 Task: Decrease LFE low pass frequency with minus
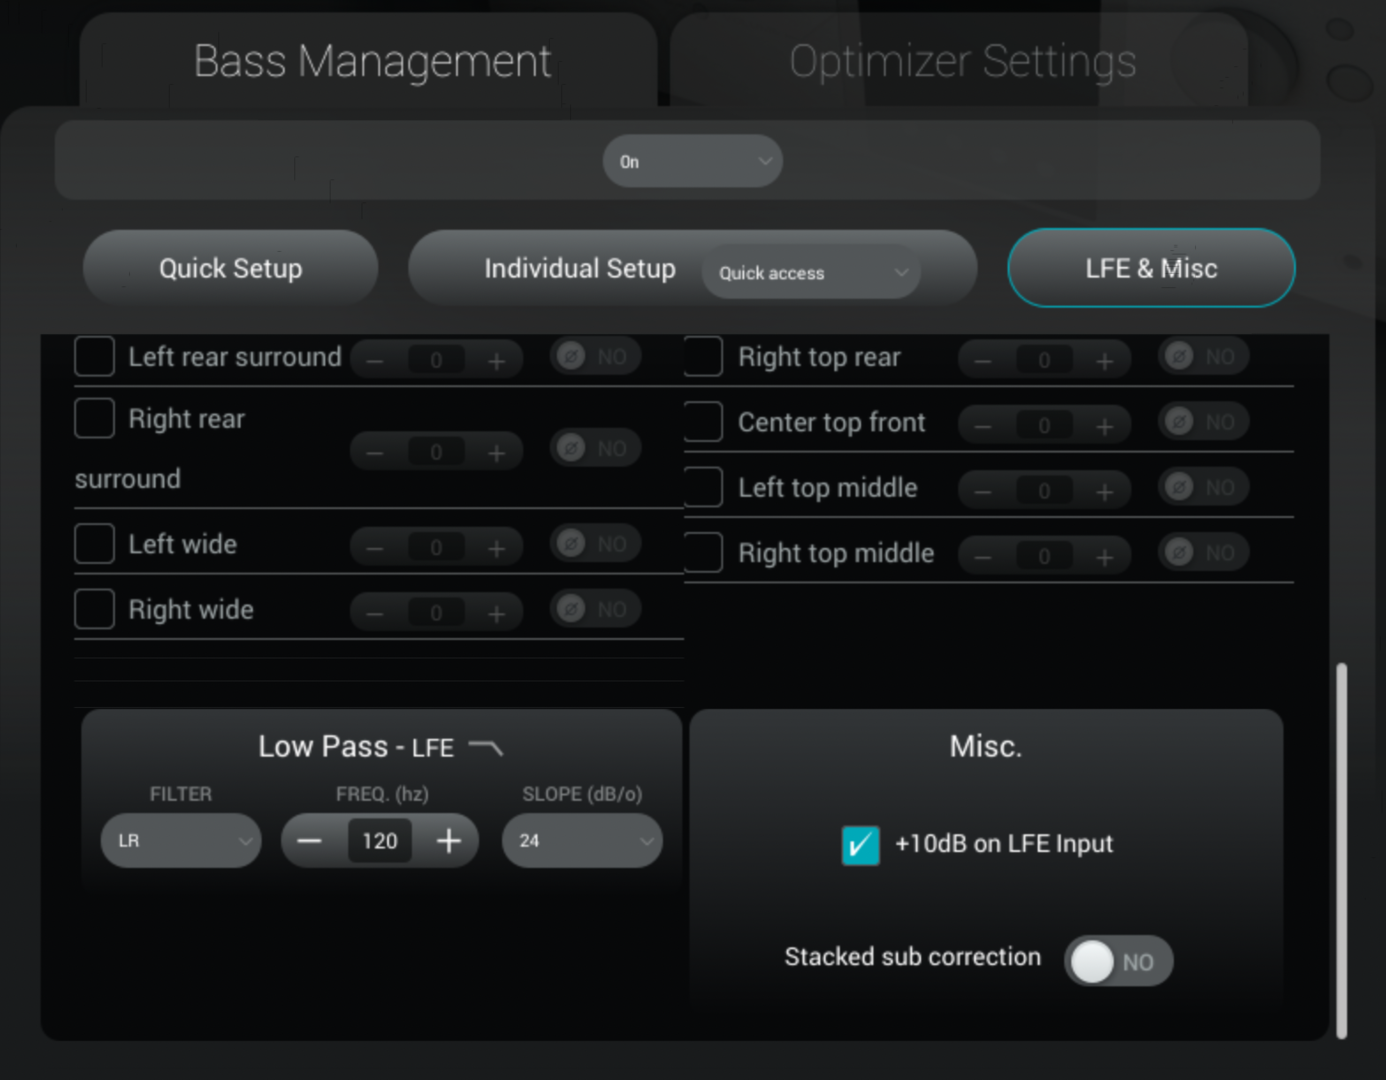(310, 841)
